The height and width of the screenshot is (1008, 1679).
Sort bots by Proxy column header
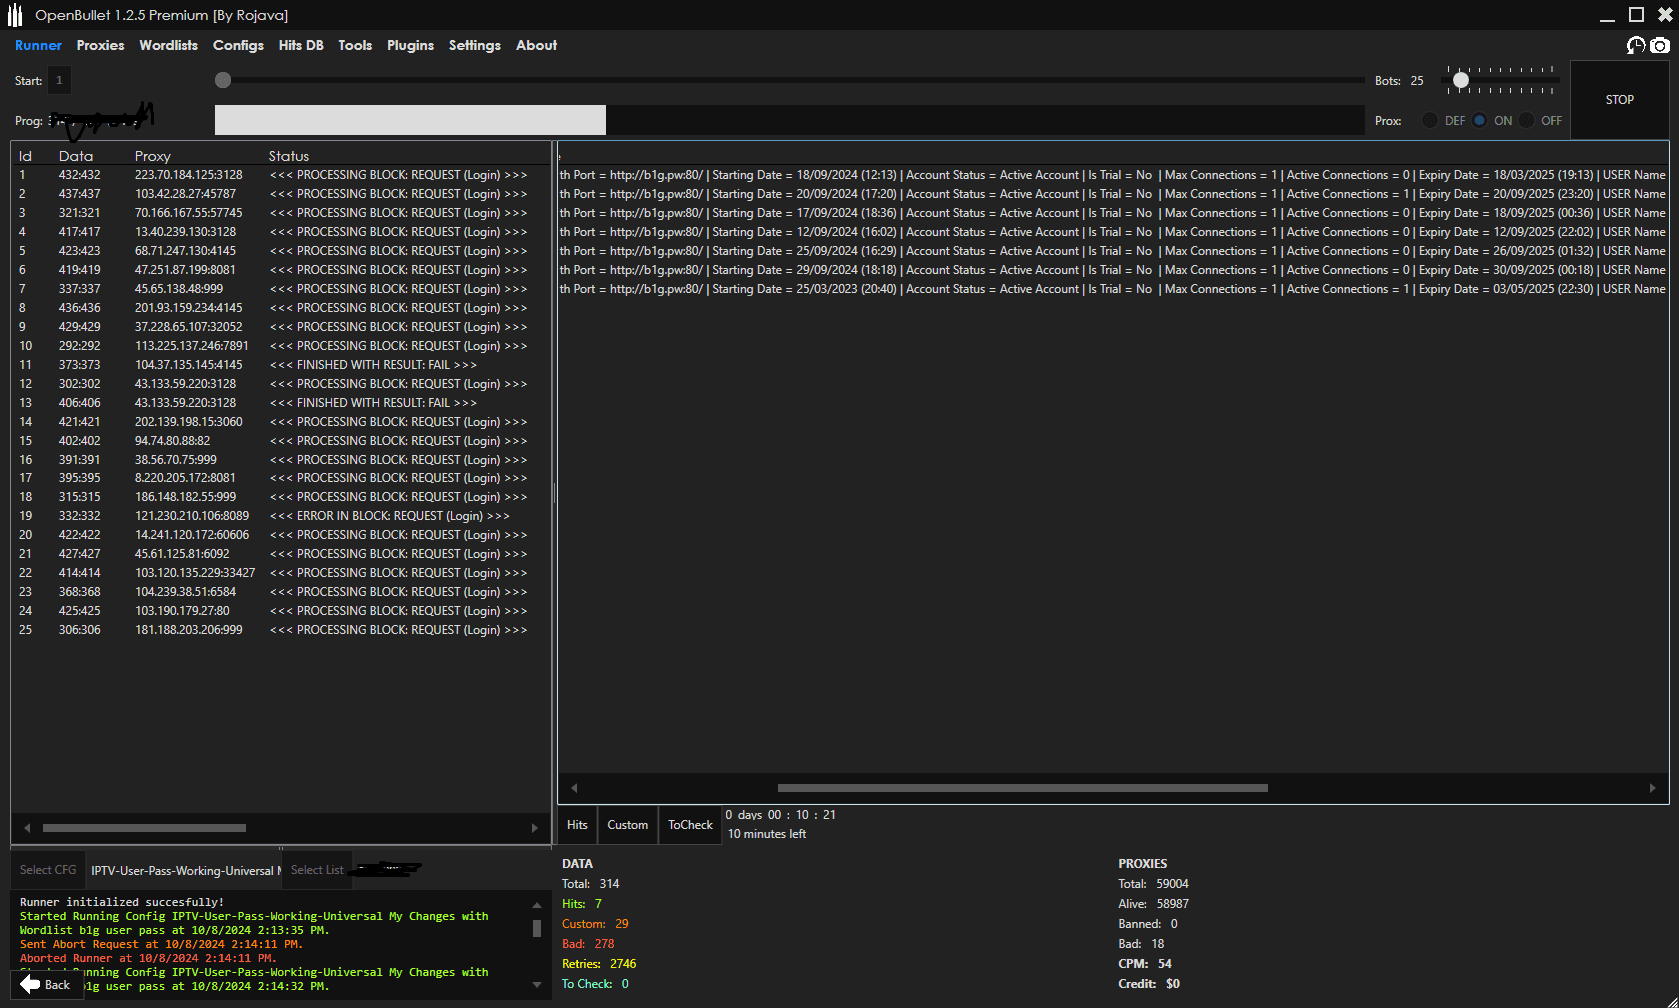click(x=153, y=156)
